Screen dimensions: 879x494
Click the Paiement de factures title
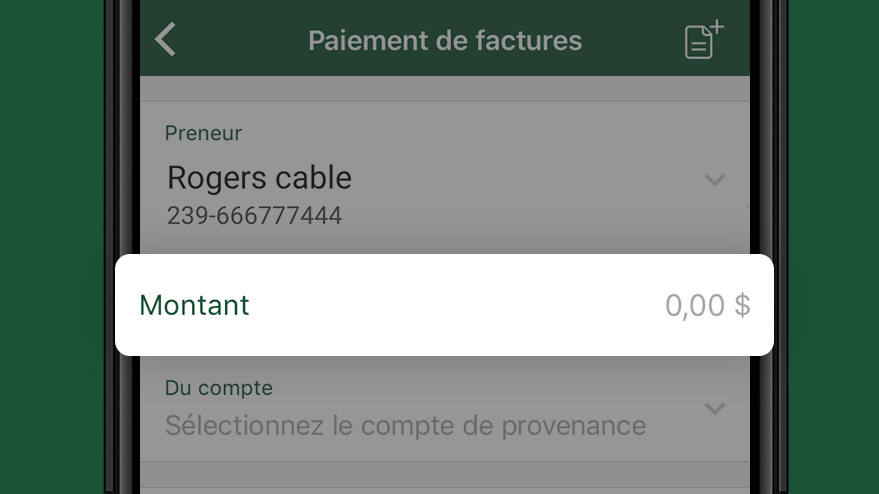(445, 40)
